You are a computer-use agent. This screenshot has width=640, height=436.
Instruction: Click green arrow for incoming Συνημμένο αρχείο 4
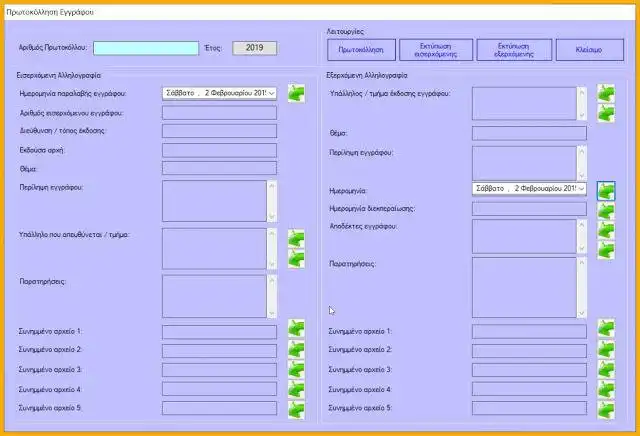[296, 389]
